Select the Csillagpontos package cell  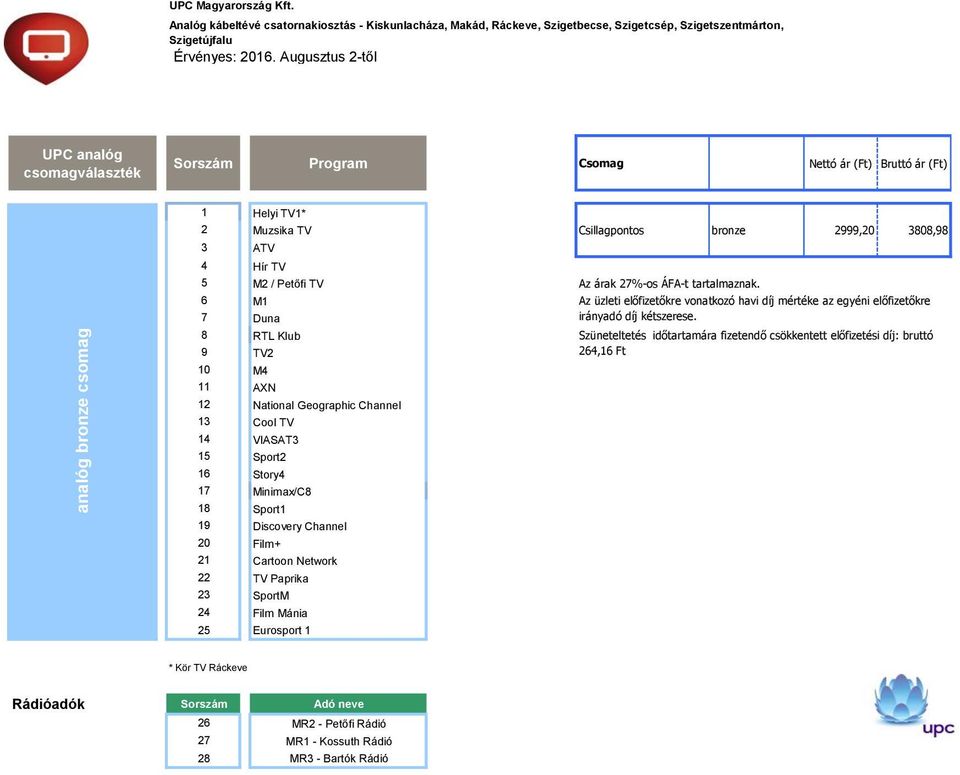pos(642,230)
